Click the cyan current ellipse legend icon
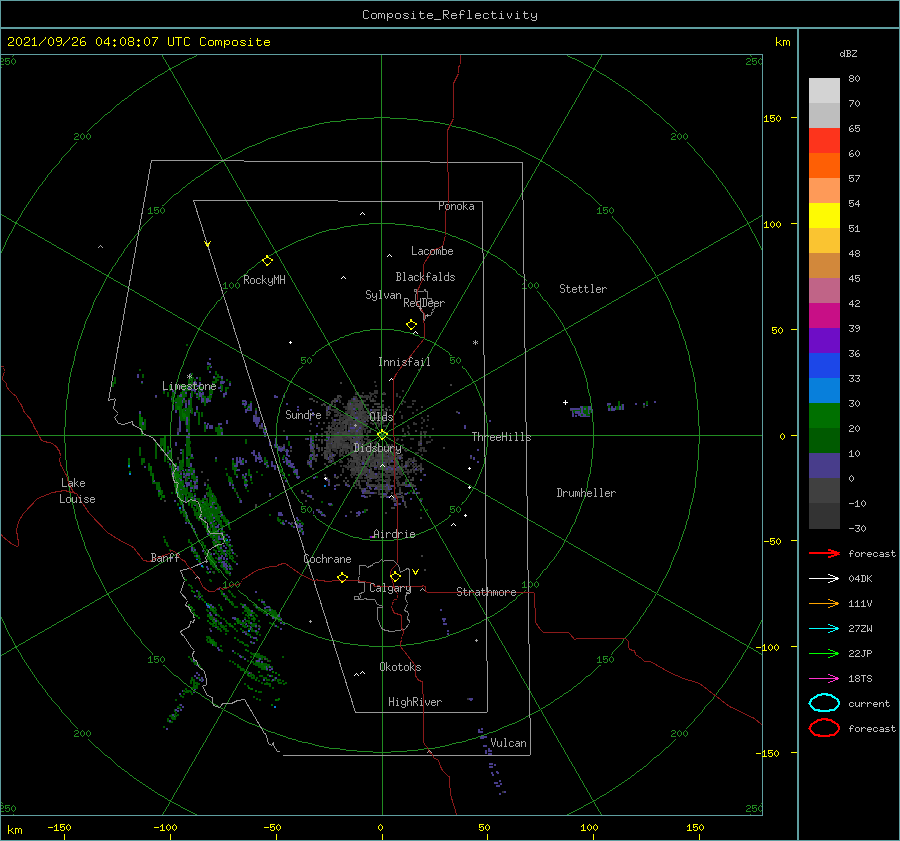 (824, 703)
